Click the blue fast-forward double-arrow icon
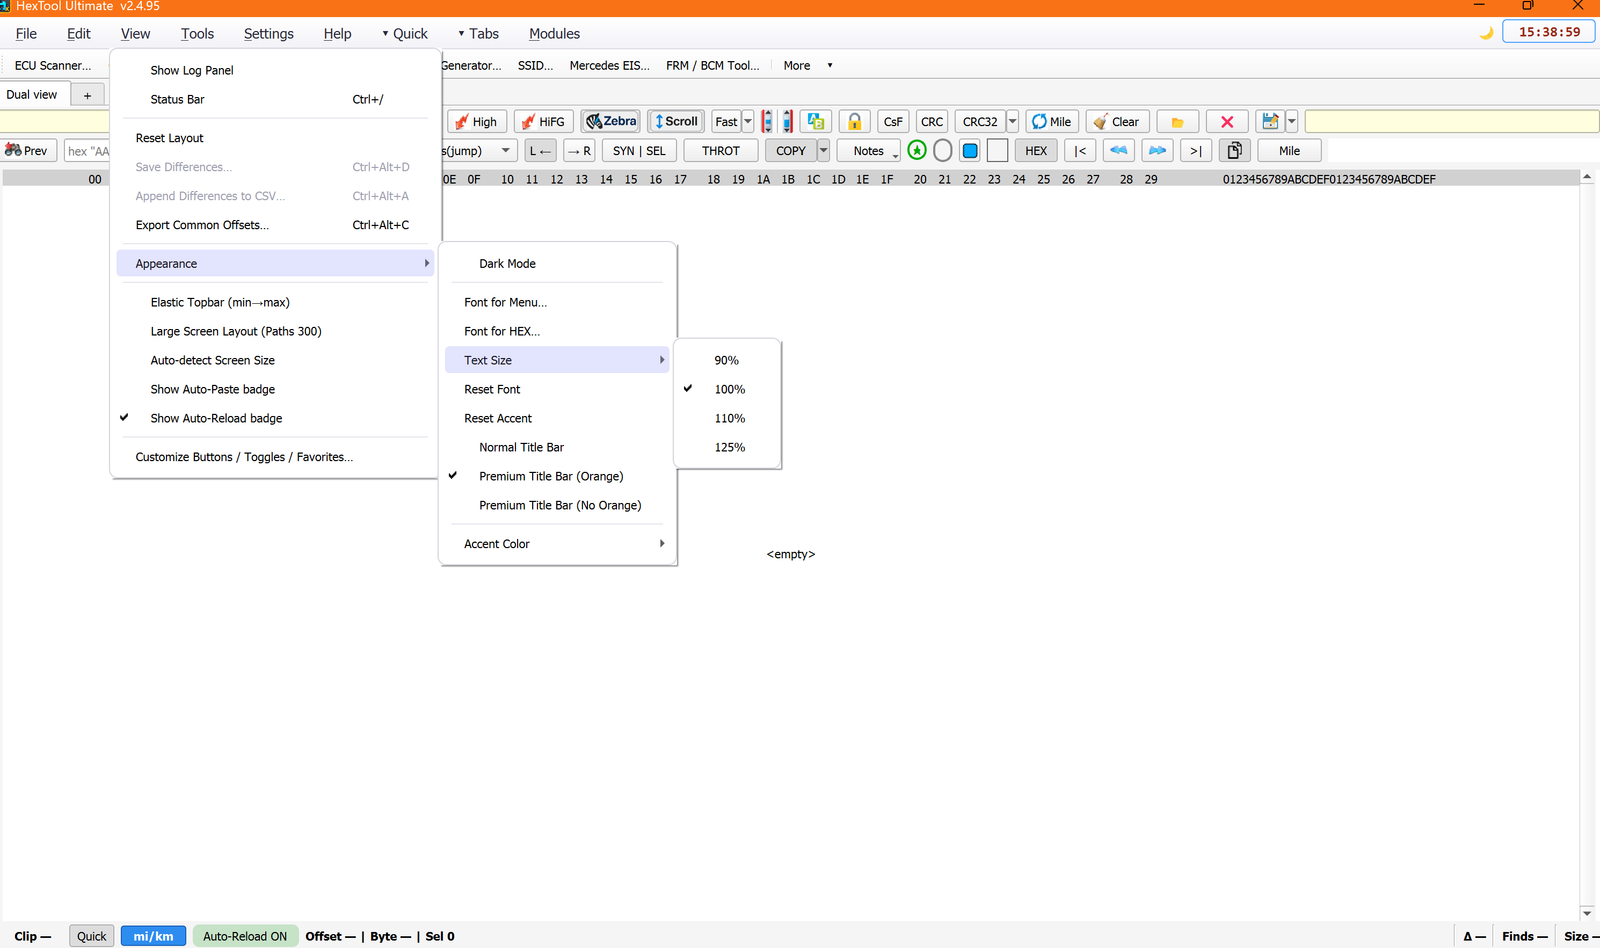Image resolution: width=1600 pixels, height=948 pixels. 1157,151
